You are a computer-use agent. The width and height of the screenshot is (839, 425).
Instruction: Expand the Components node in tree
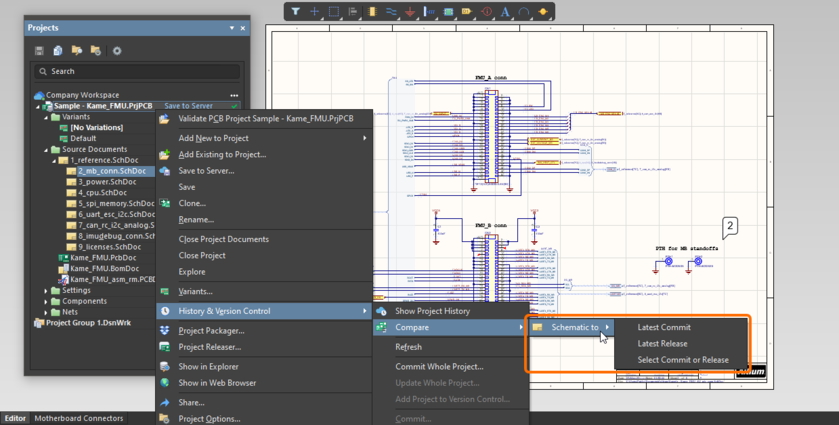46,301
